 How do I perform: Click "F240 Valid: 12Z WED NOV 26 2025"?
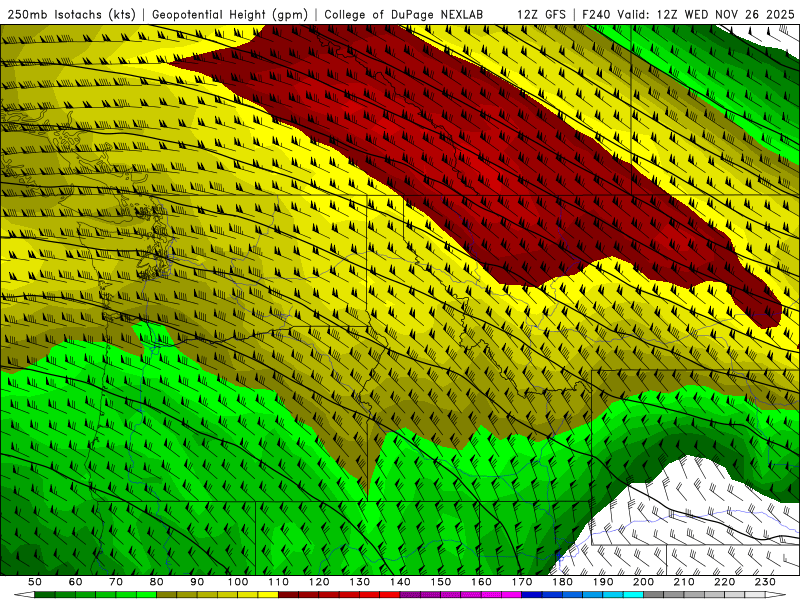(x=688, y=14)
